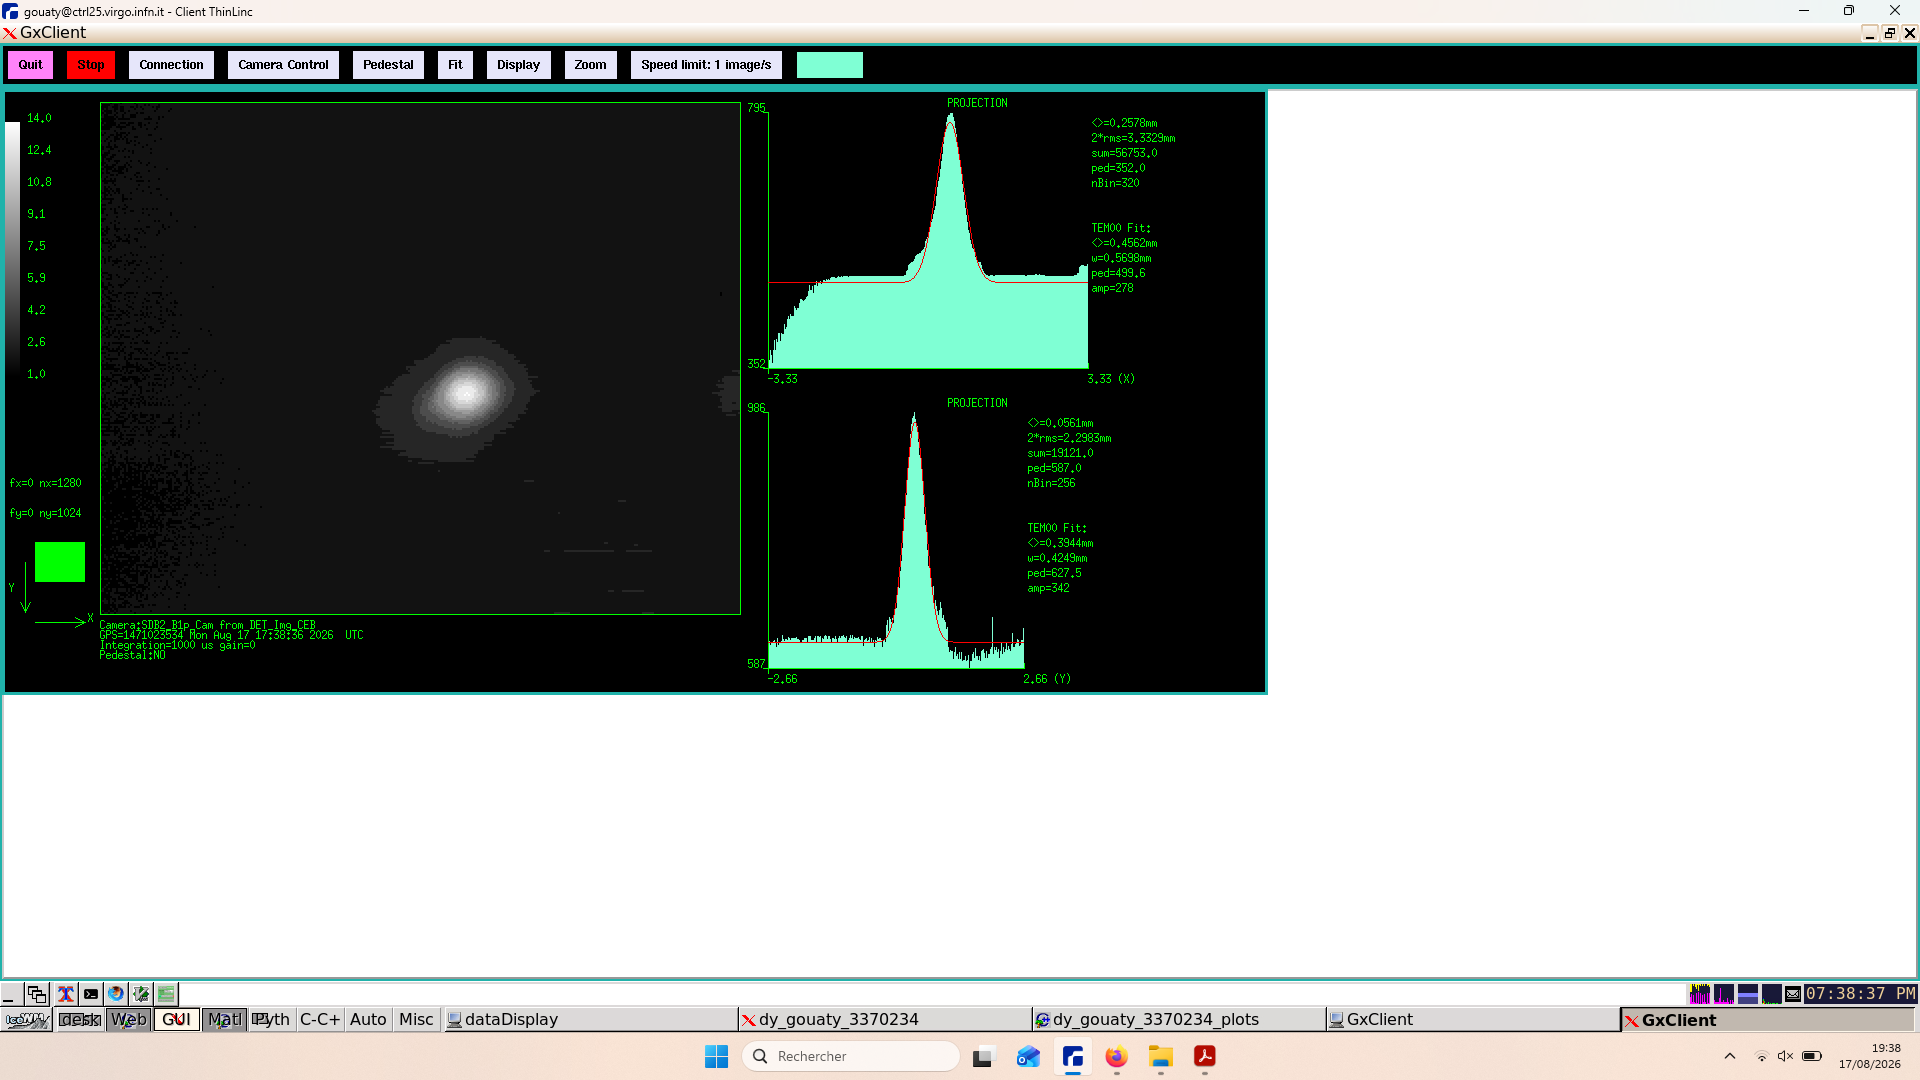1920x1080 pixels.
Task: Click the IceWM start menu button
Action: point(27,1020)
